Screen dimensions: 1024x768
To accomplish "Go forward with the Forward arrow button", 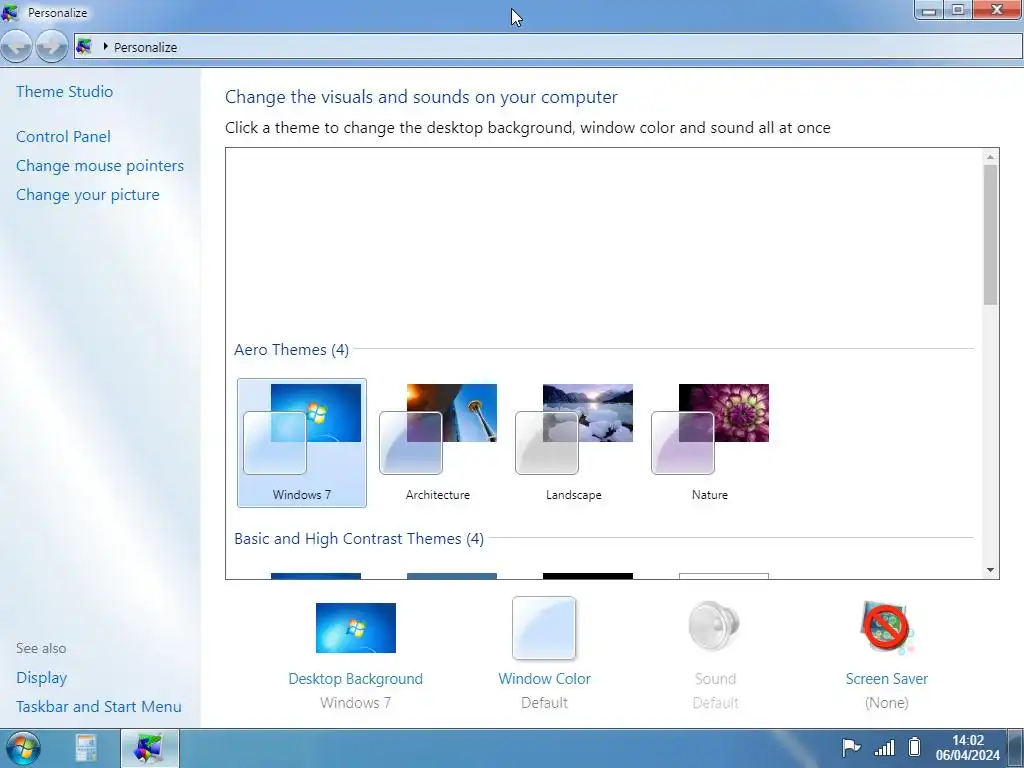I will 52,46.
